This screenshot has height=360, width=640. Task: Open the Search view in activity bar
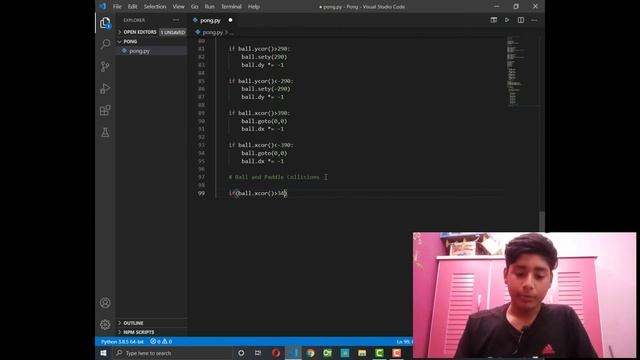tap(105, 44)
